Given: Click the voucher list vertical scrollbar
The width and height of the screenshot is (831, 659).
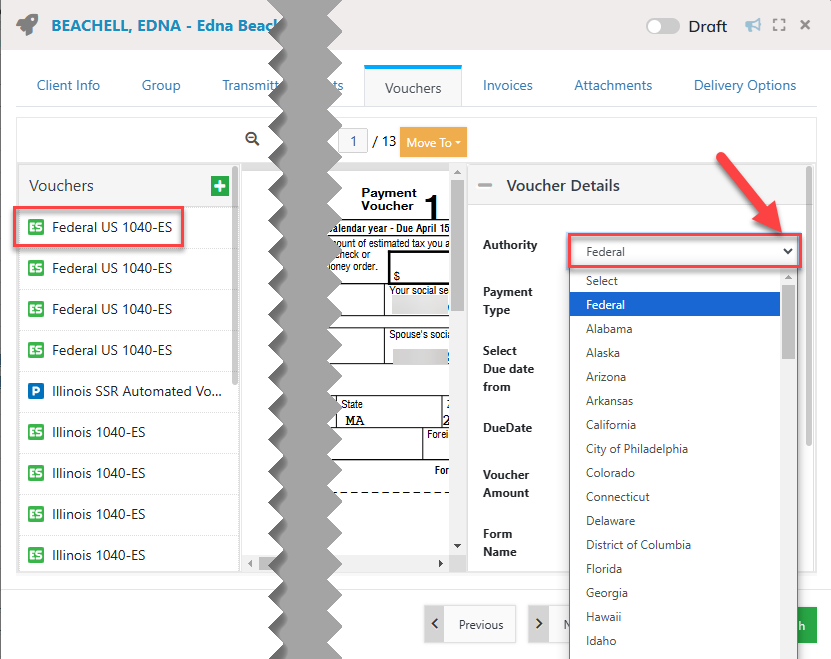Looking at the screenshot, I should [235, 280].
